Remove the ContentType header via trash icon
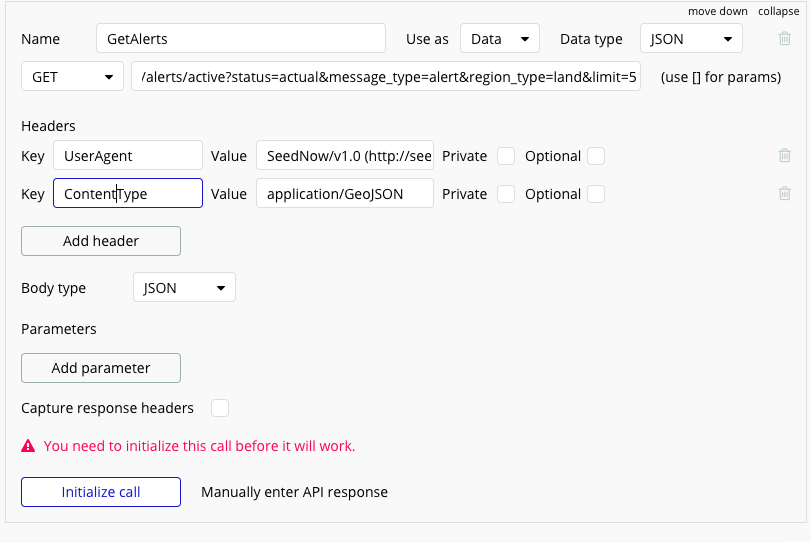 pos(785,193)
